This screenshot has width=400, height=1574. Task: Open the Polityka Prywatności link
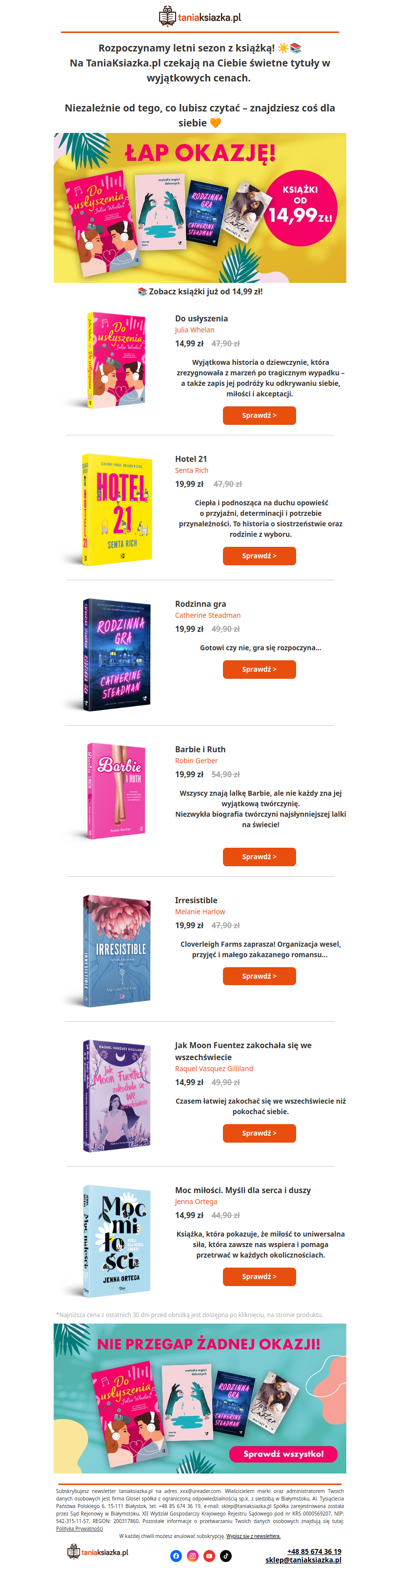coord(79,1528)
